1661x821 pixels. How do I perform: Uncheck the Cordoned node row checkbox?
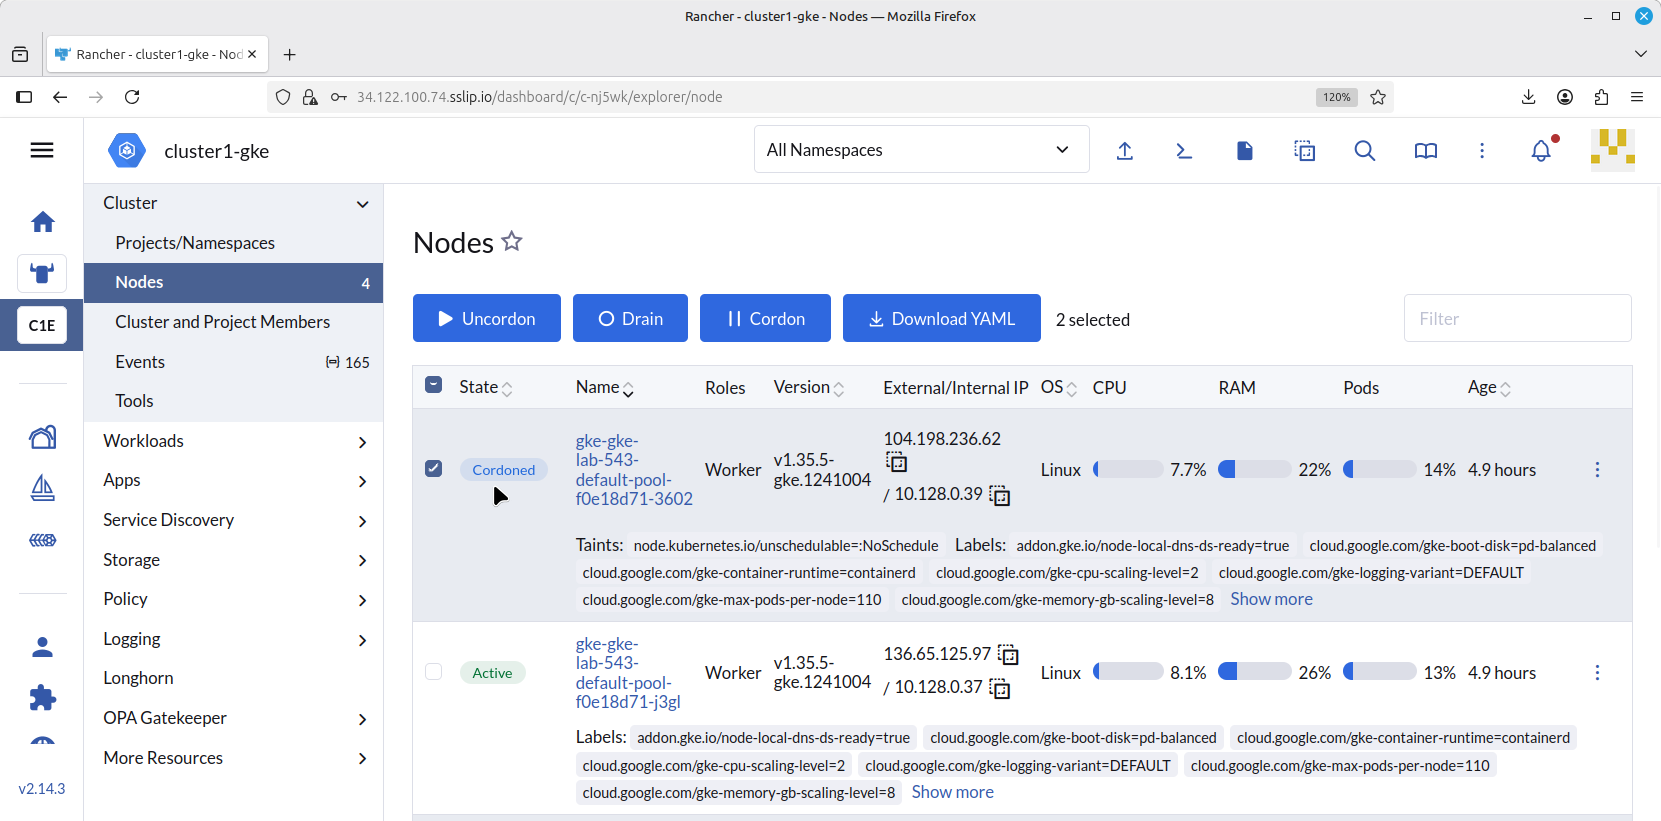433,468
